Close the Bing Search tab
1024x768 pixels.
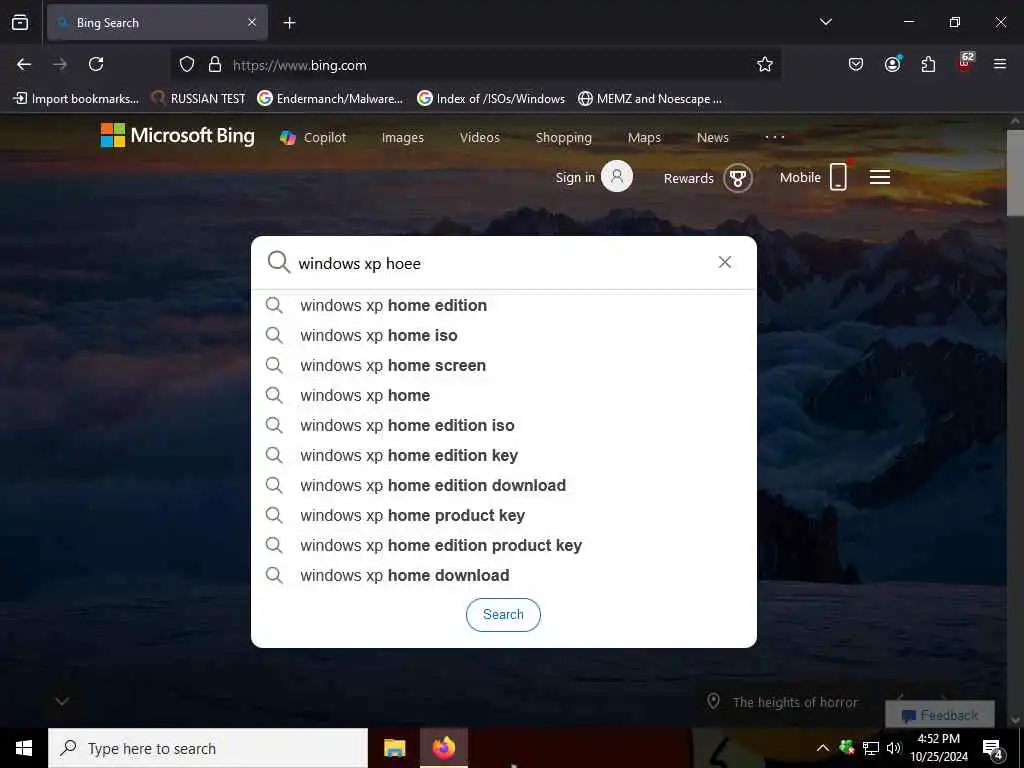pyautogui.click(x=252, y=23)
